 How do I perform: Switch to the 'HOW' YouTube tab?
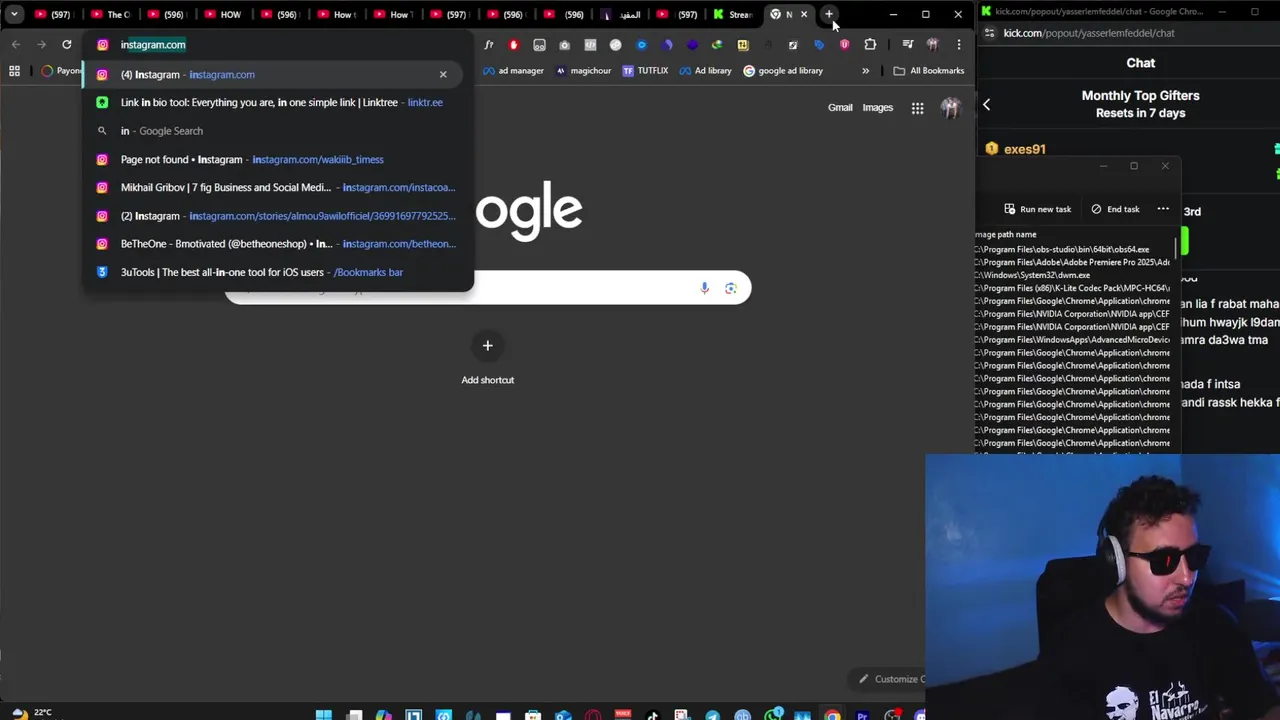[222, 14]
